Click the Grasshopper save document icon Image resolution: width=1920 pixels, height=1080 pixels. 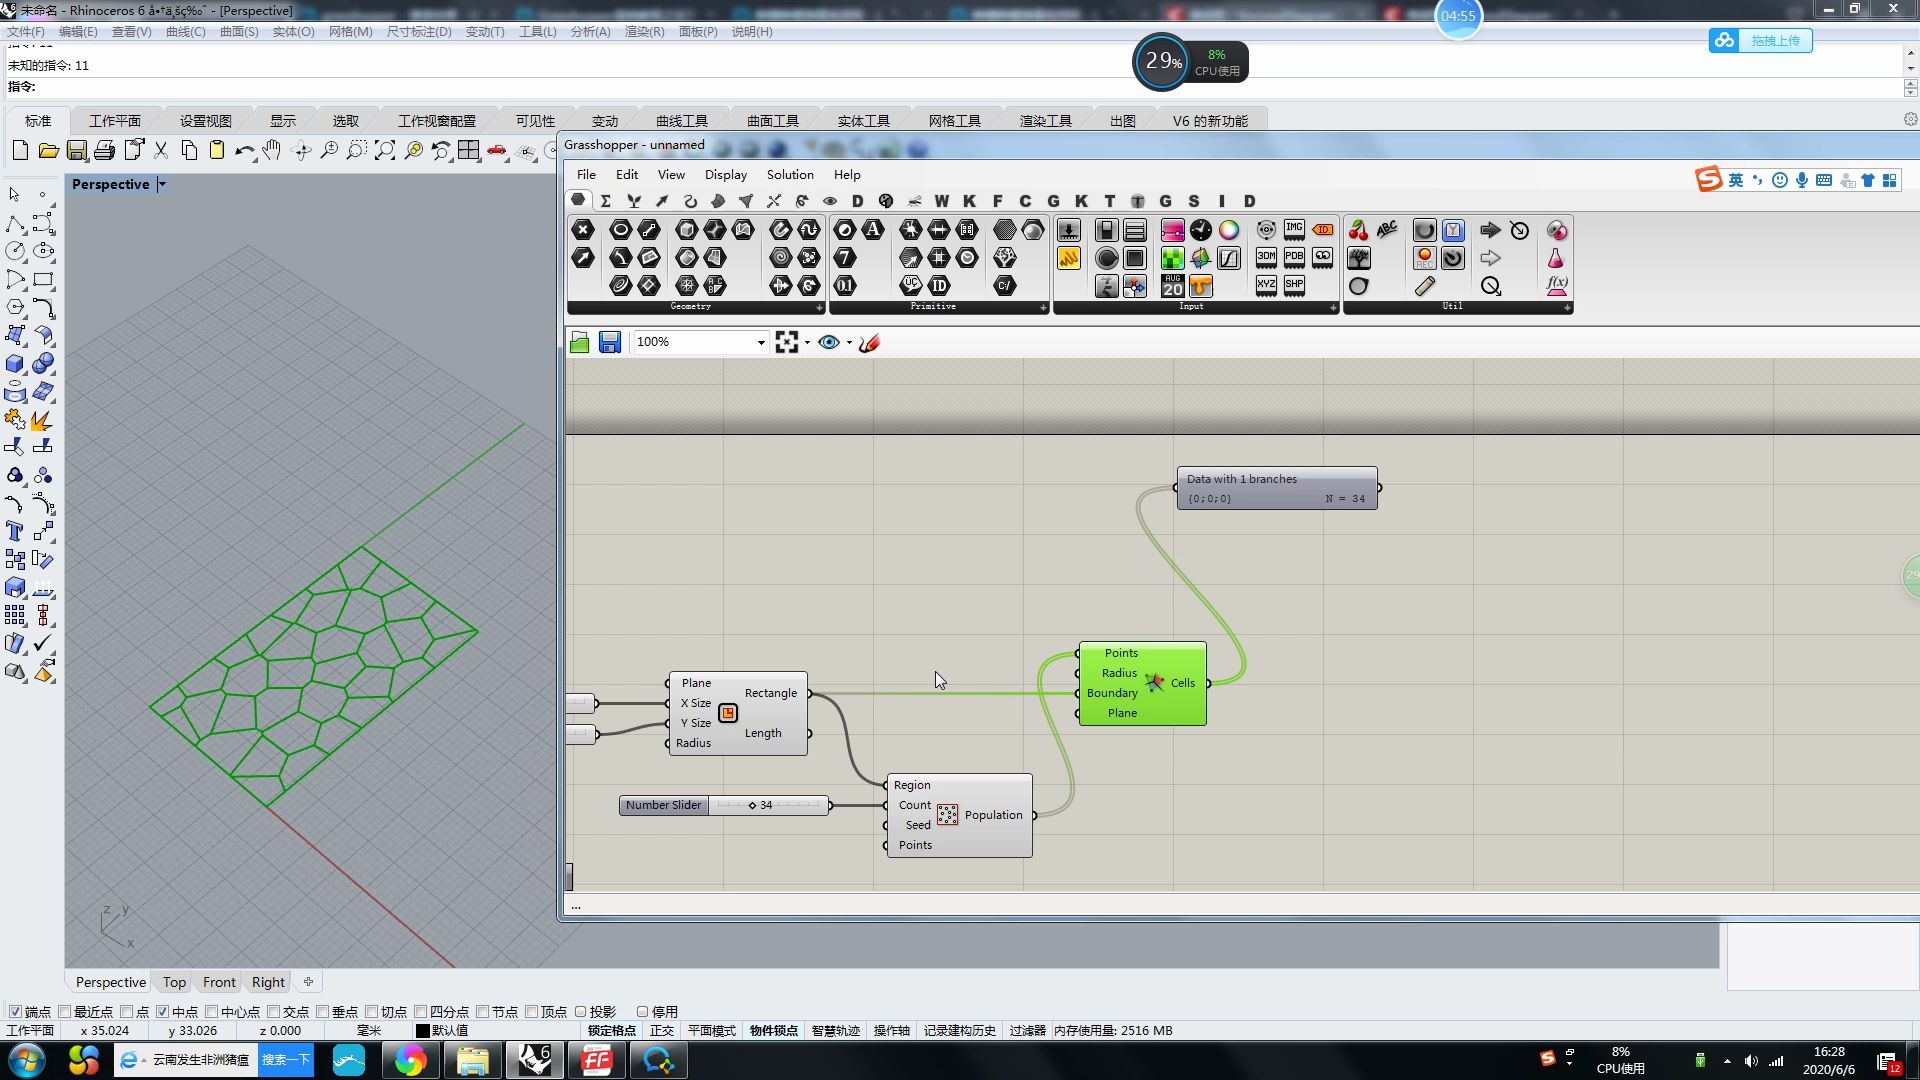[609, 343]
